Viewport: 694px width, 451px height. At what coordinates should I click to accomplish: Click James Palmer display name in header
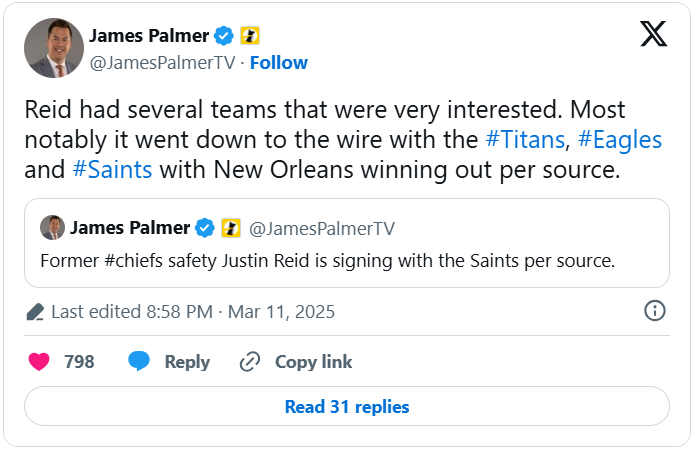(149, 36)
